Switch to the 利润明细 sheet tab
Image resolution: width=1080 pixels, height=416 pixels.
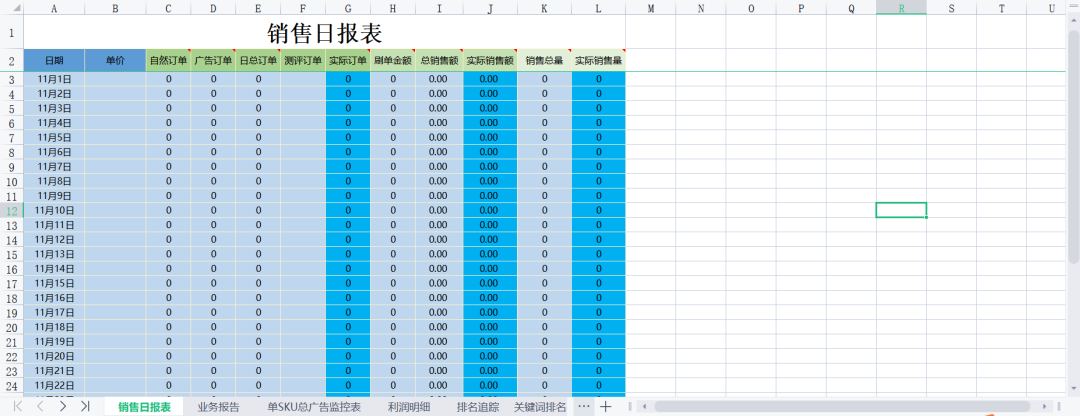409,407
